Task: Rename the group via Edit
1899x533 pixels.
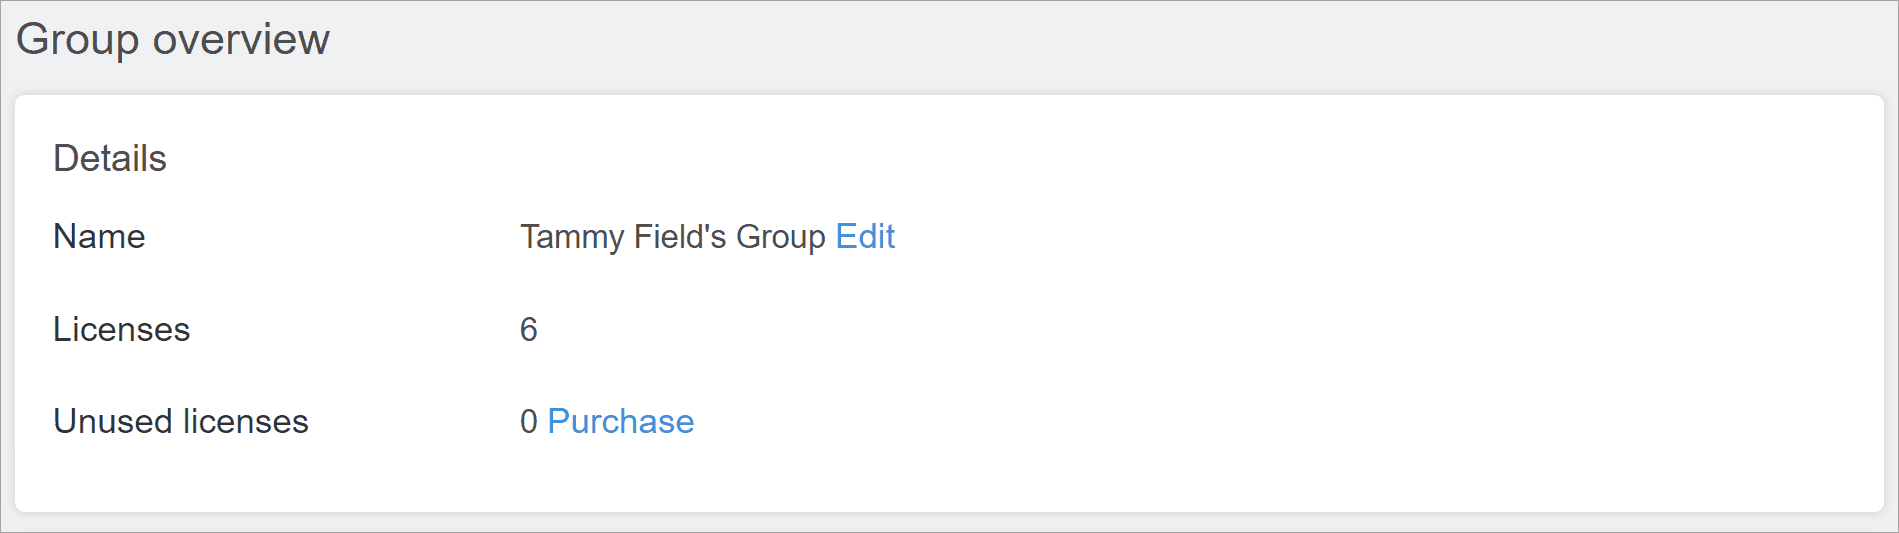Action: (865, 237)
